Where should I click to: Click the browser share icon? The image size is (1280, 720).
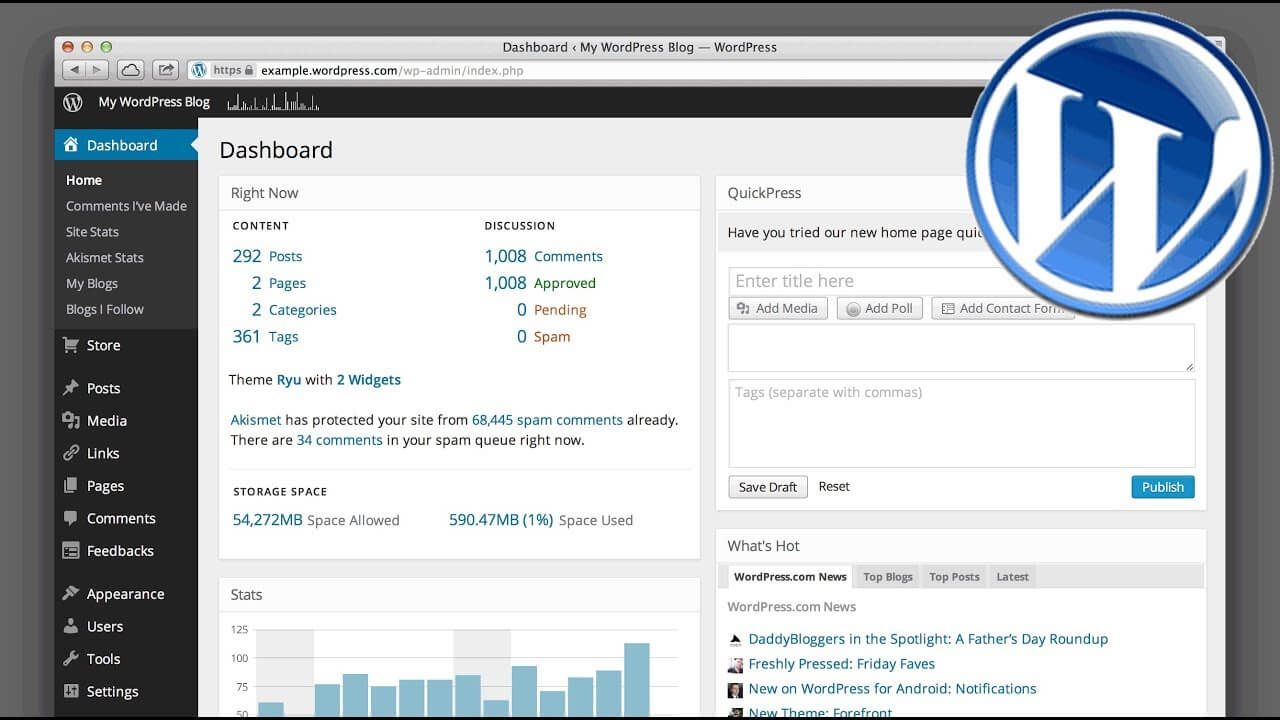(166, 70)
